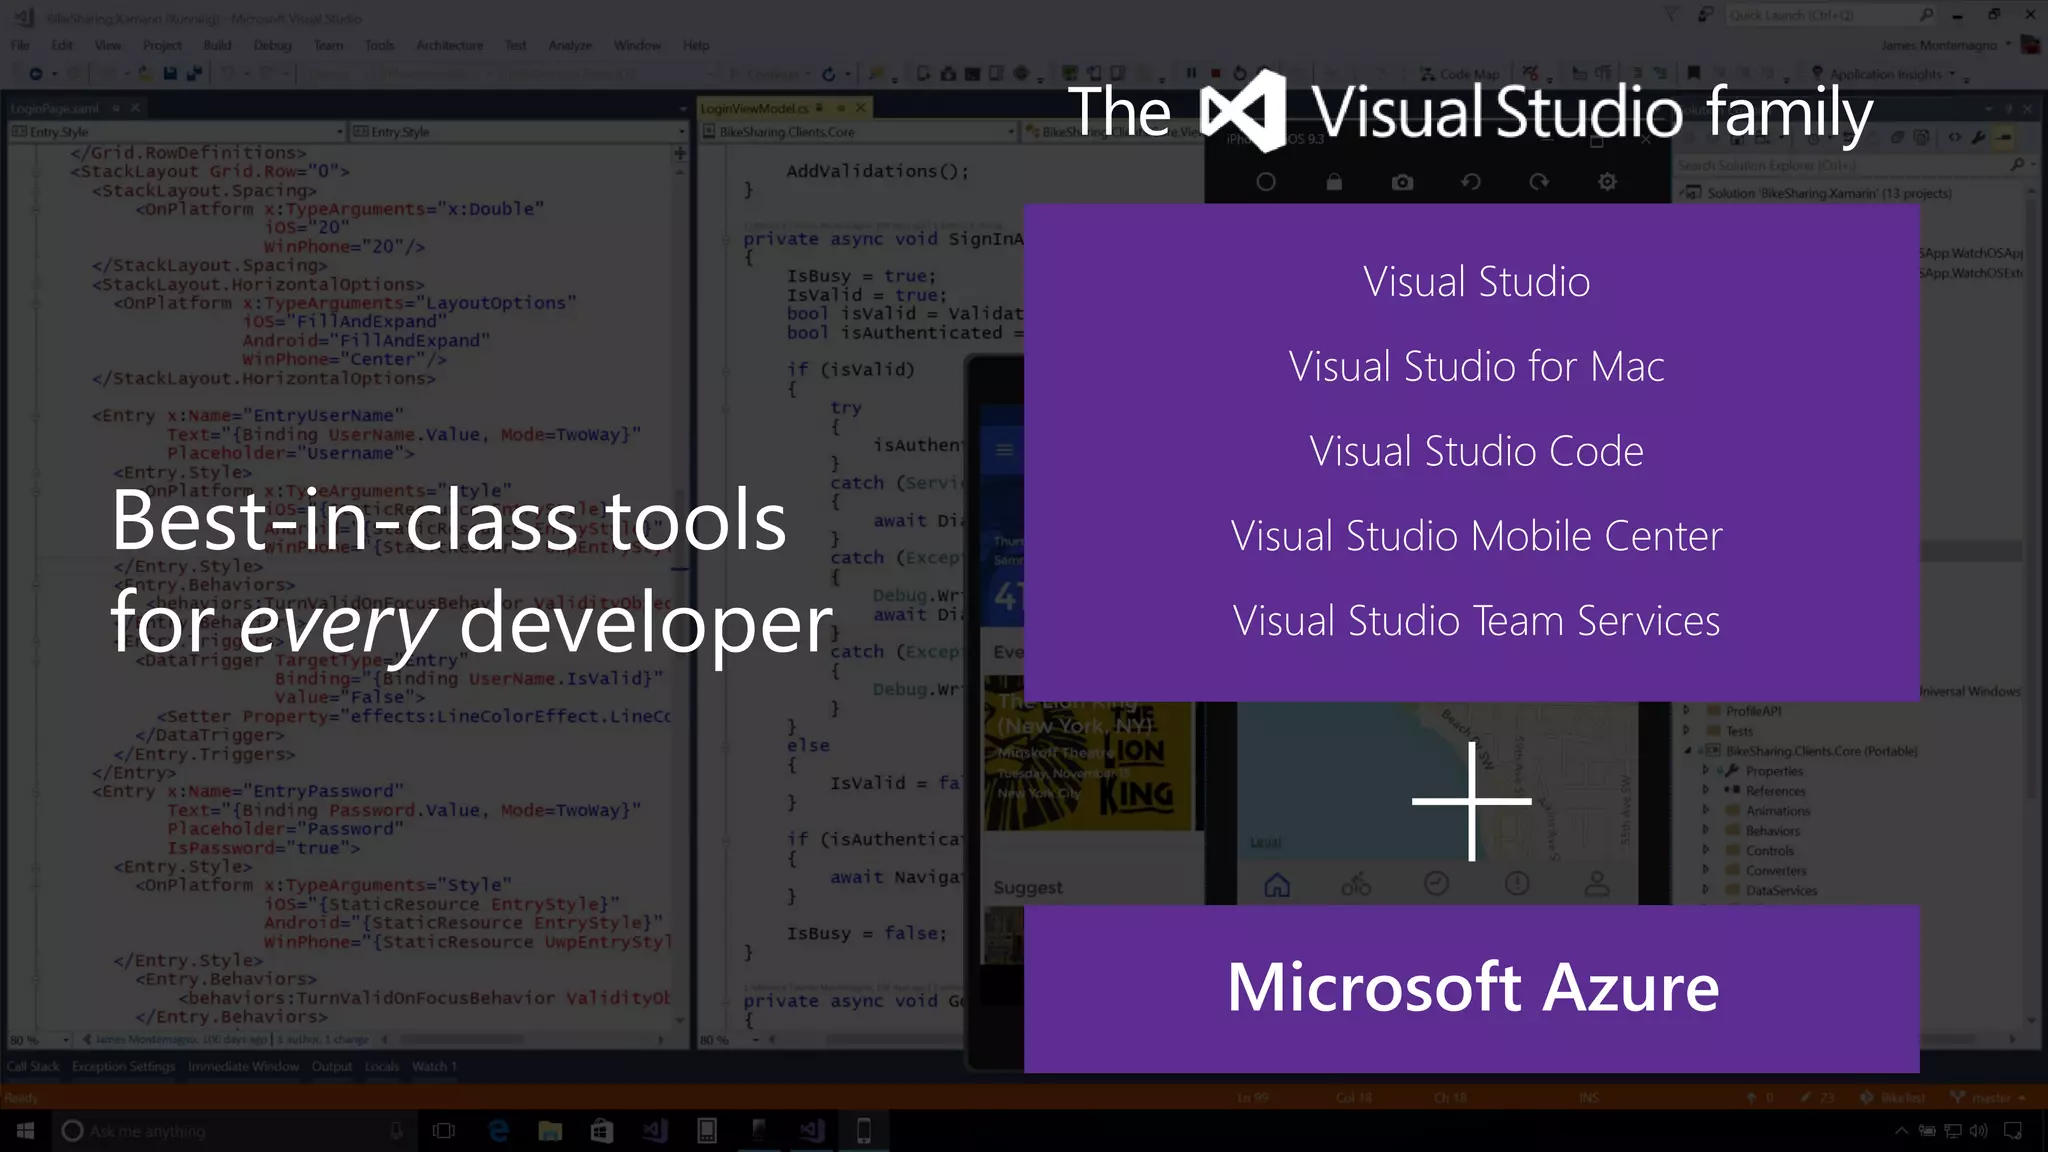Click the Save icon in the toolbar
Viewport: 2048px width, 1152px height.
[x=170, y=74]
